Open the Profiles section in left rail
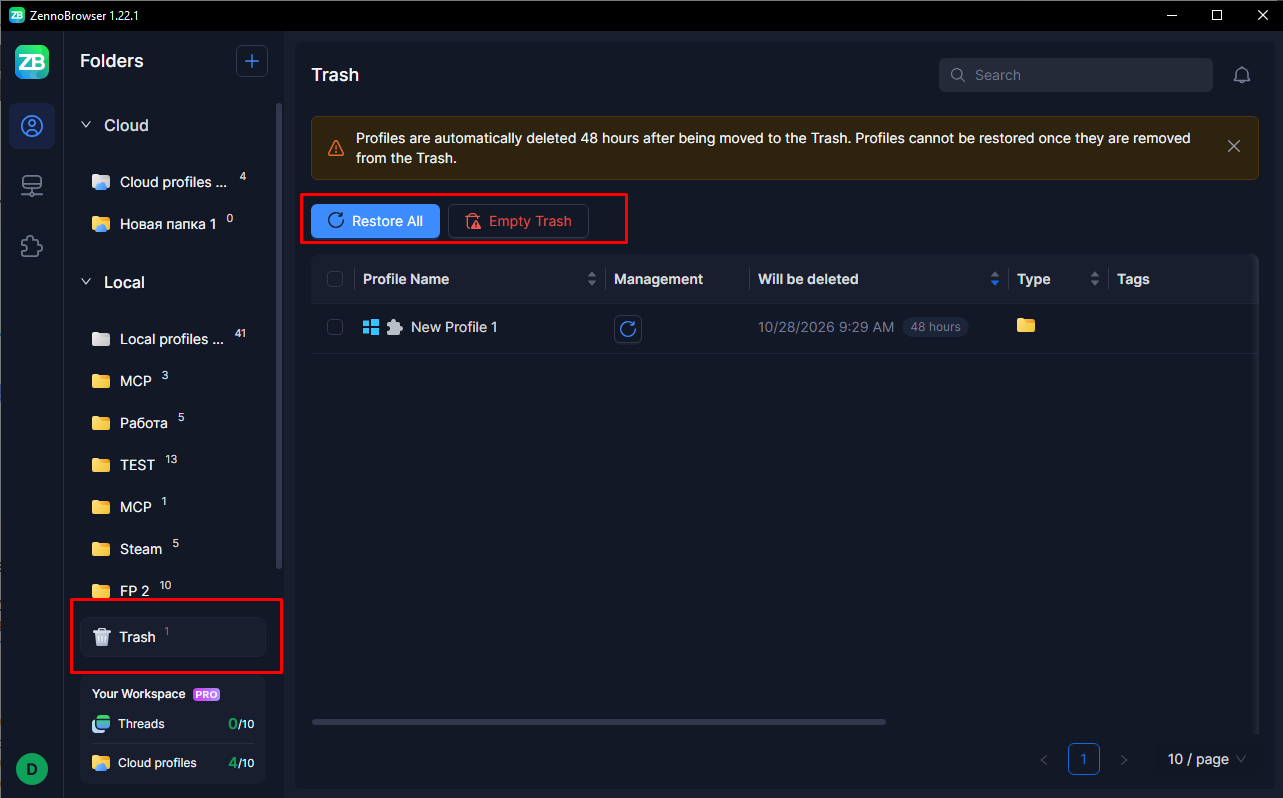Image resolution: width=1283 pixels, height=798 pixels. tap(32, 126)
